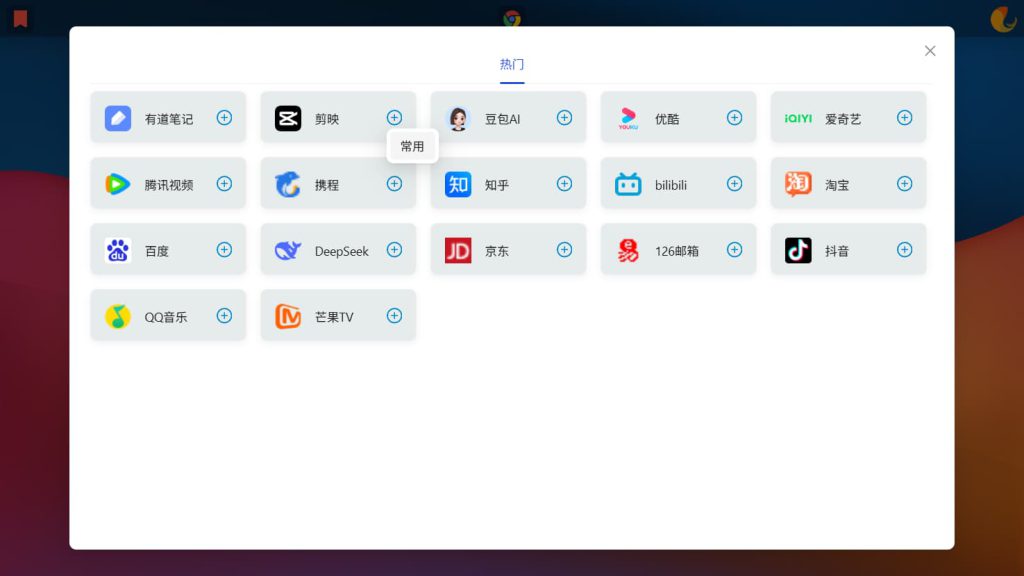Add 京东 using its plus button

click(x=564, y=249)
